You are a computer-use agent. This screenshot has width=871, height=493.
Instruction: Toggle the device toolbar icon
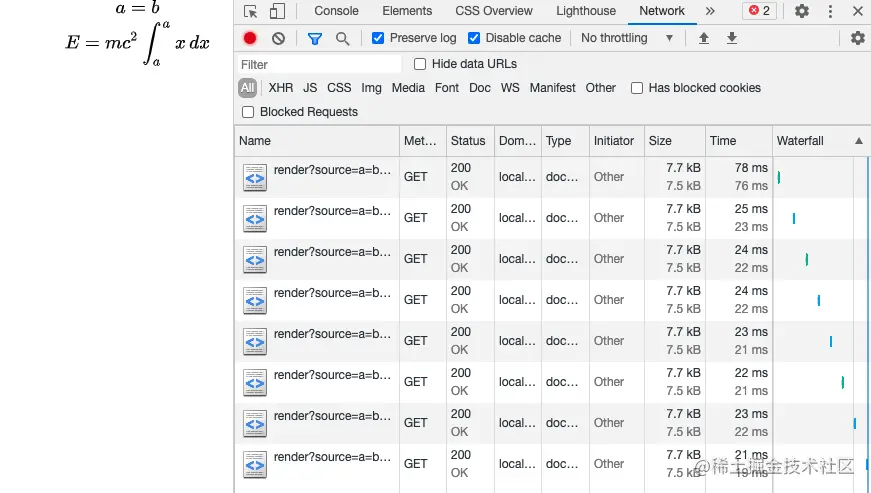pyautogui.click(x=277, y=11)
